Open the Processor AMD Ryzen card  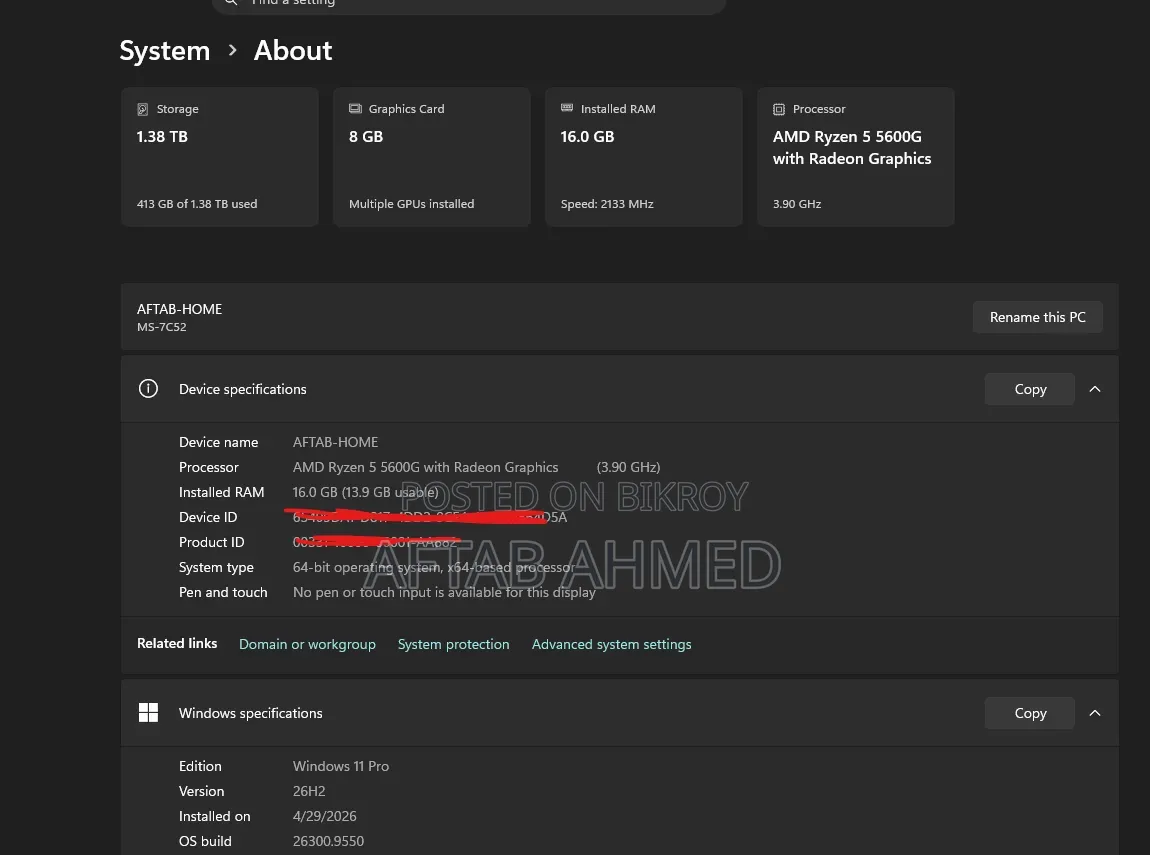856,157
